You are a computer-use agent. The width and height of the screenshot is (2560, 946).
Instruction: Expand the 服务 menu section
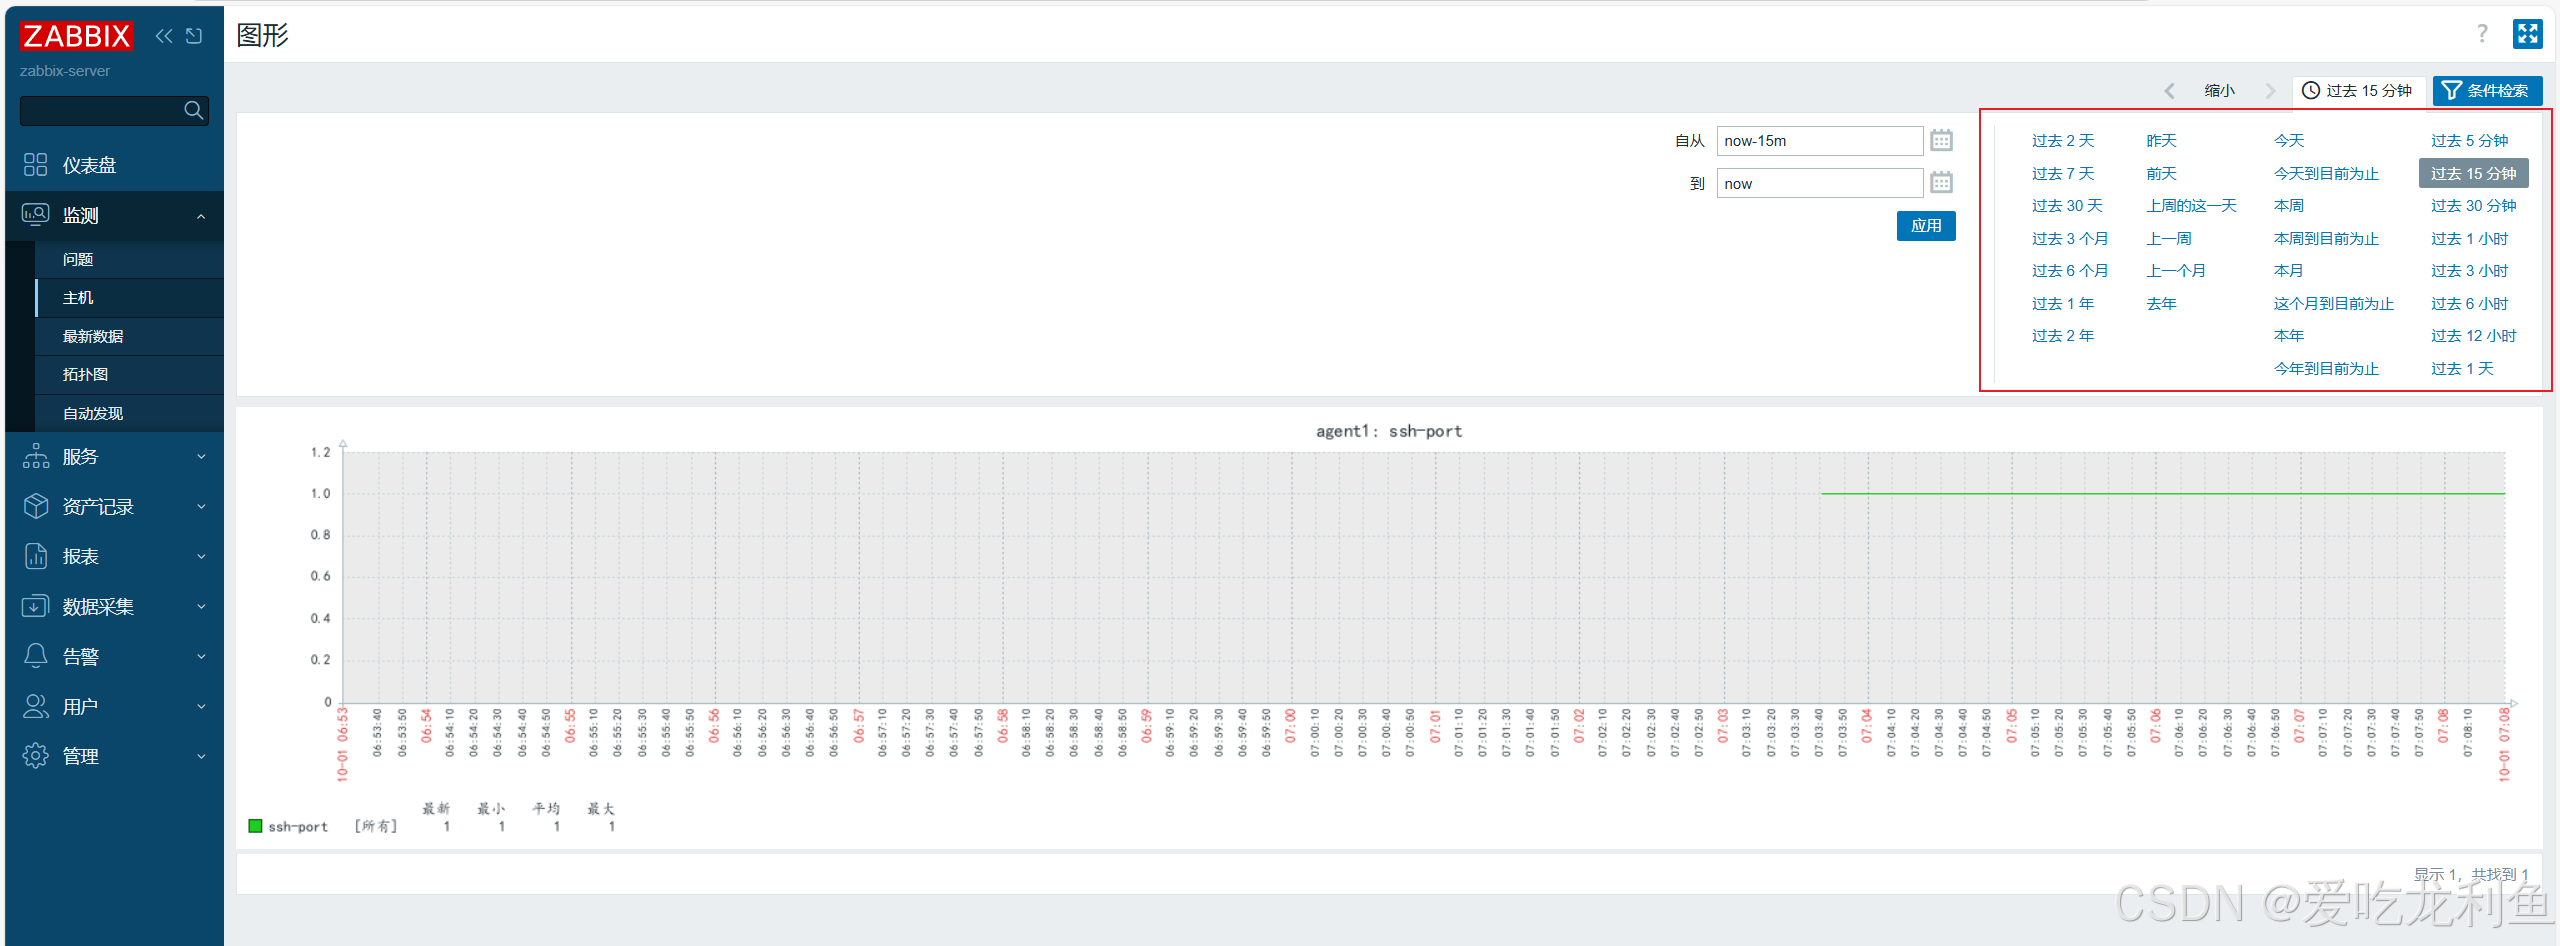click(x=201, y=457)
